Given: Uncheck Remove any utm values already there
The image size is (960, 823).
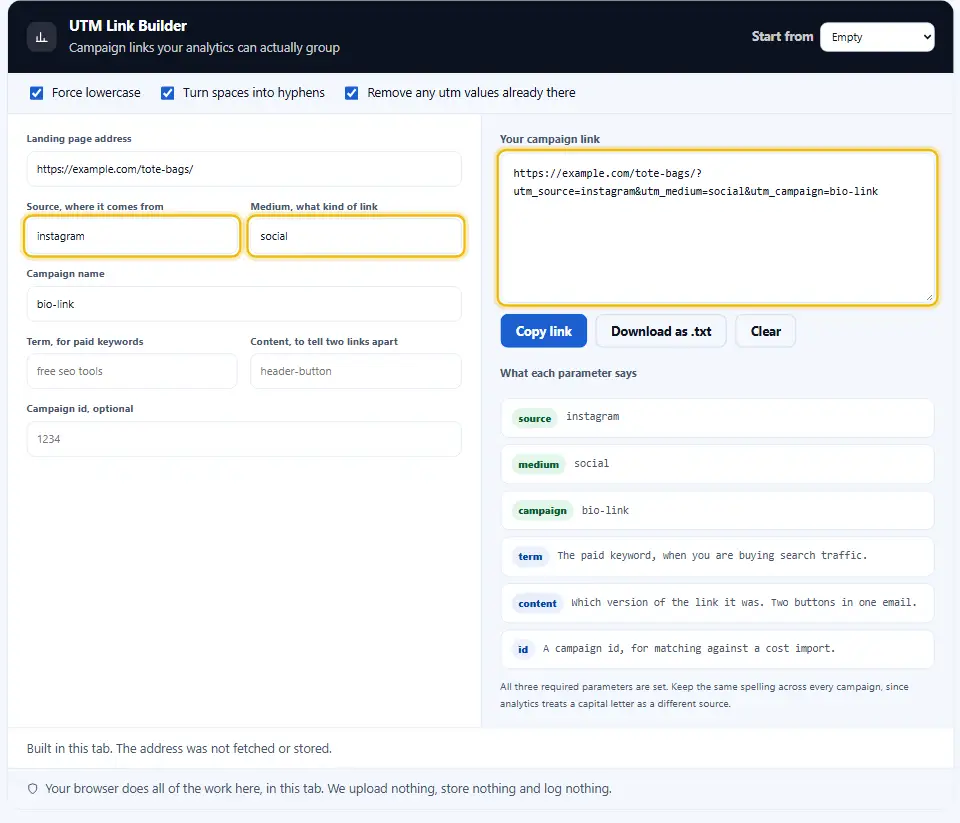Looking at the screenshot, I should click(x=351, y=93).
